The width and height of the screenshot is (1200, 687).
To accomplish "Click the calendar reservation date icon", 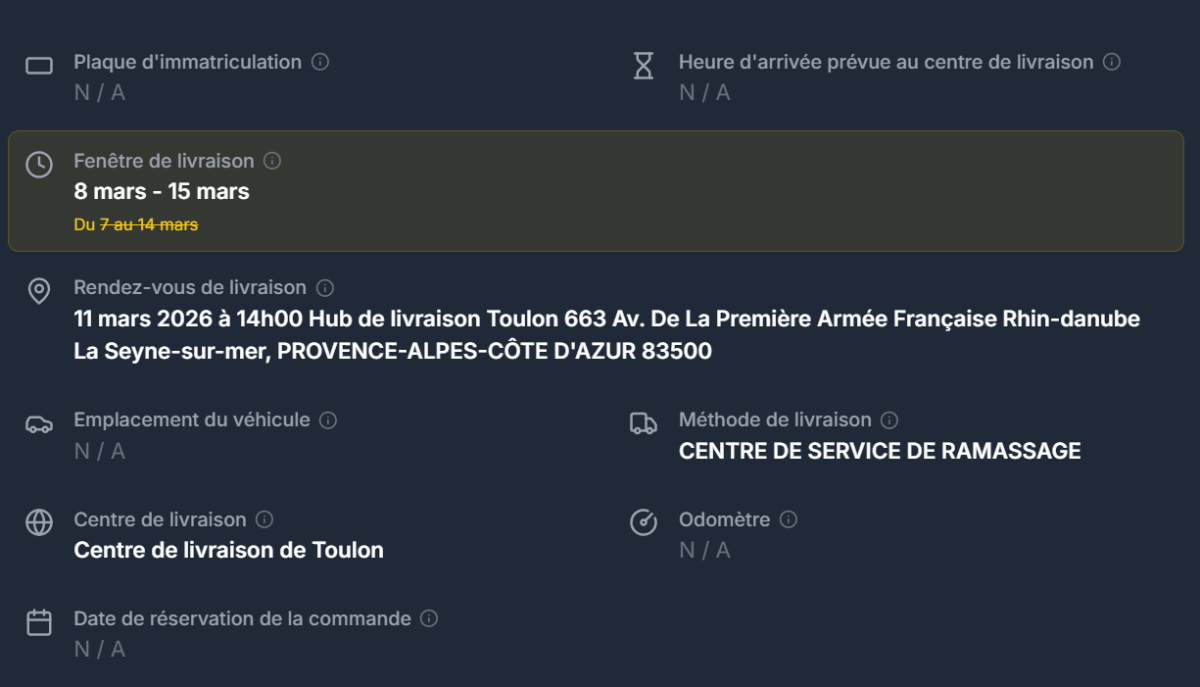I will click(39, 622).
